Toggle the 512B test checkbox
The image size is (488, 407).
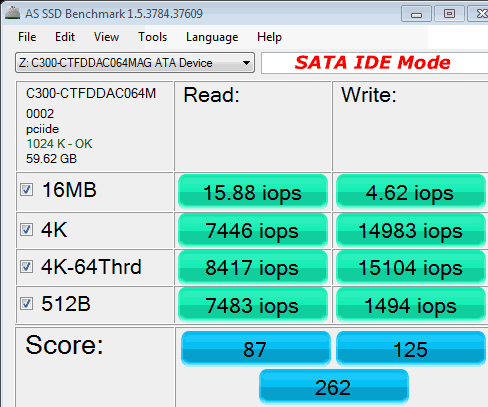pyautogui.click(x=26, y=304)
